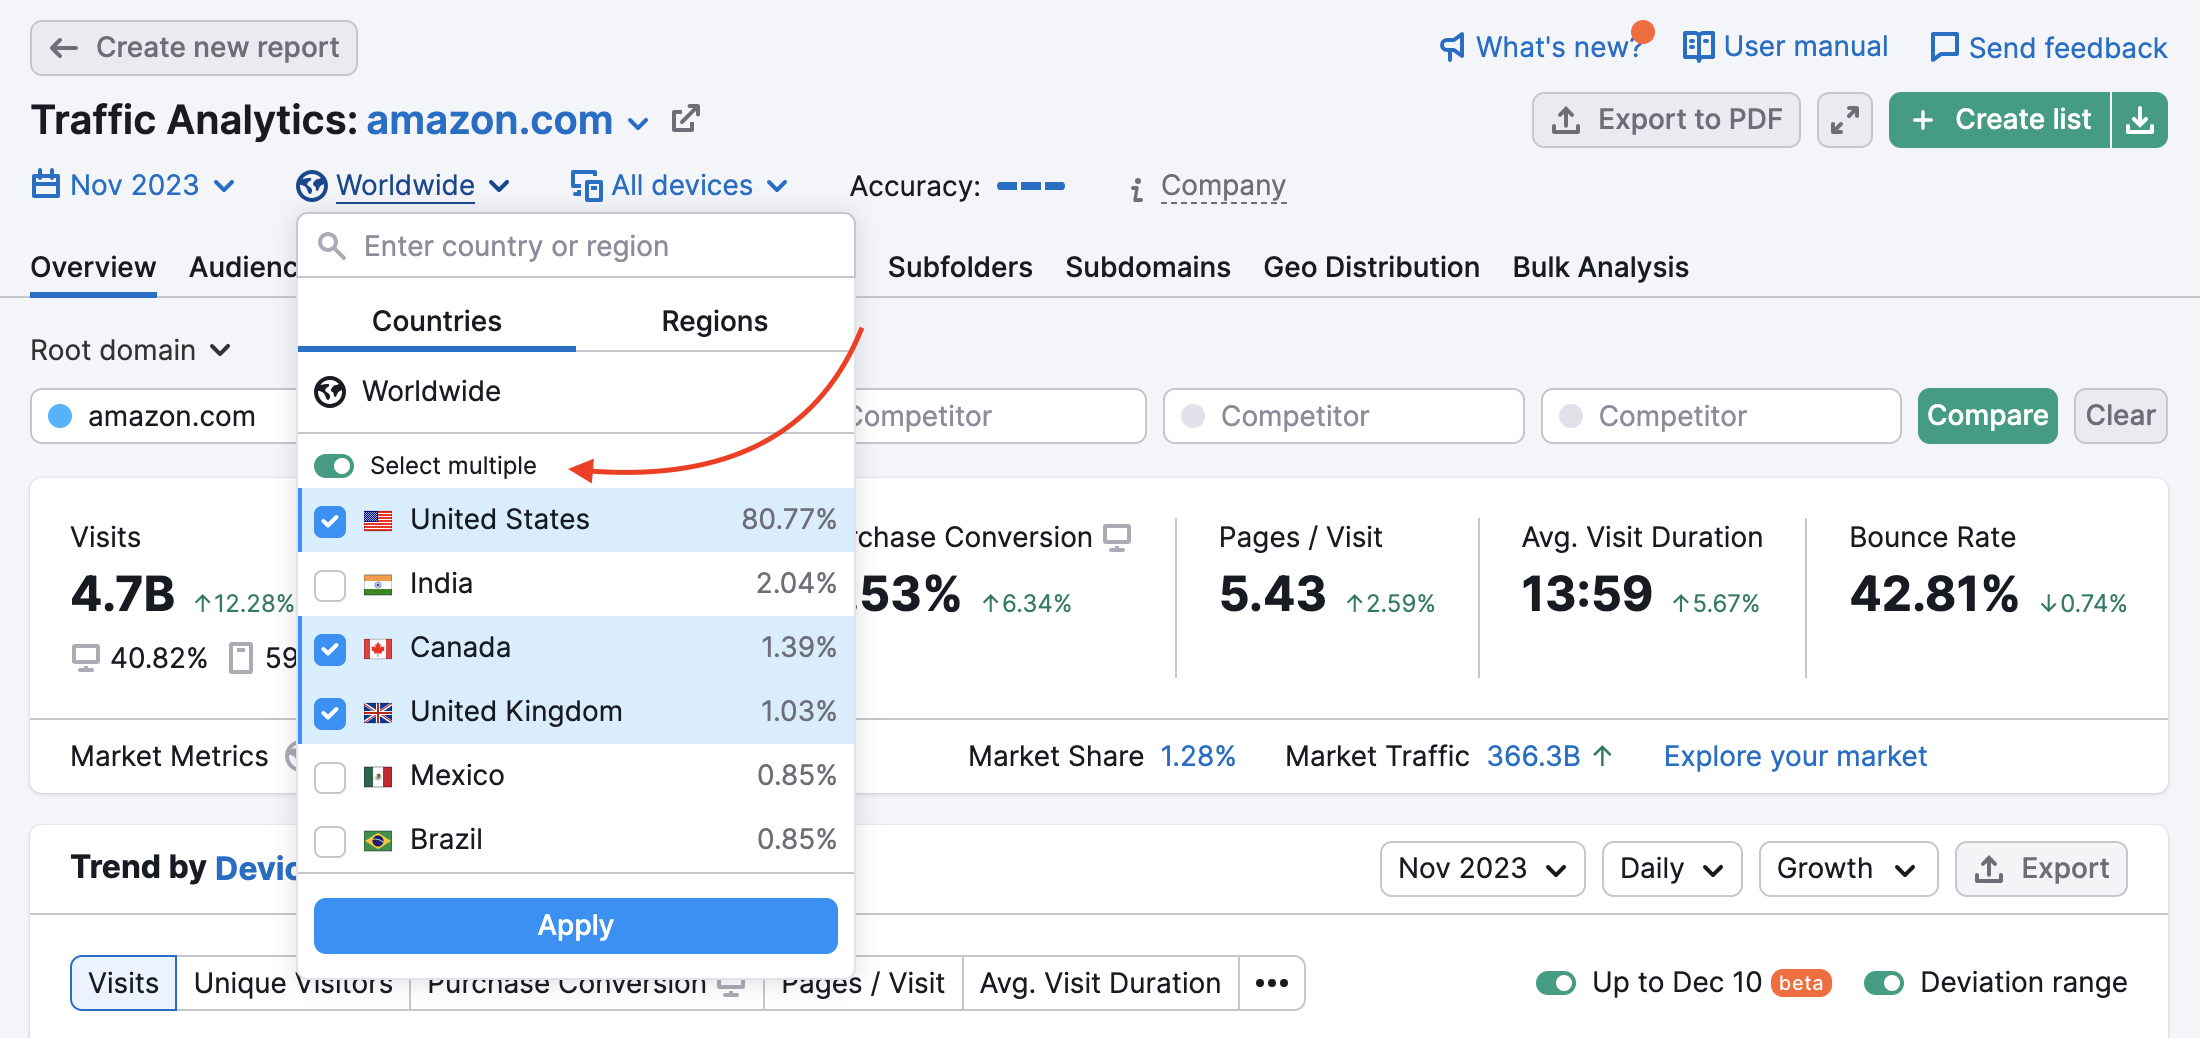This screenshot has height=1038, width=2200.
Task: Click the Export to PDF button
Action: (x=1666, y=120)
